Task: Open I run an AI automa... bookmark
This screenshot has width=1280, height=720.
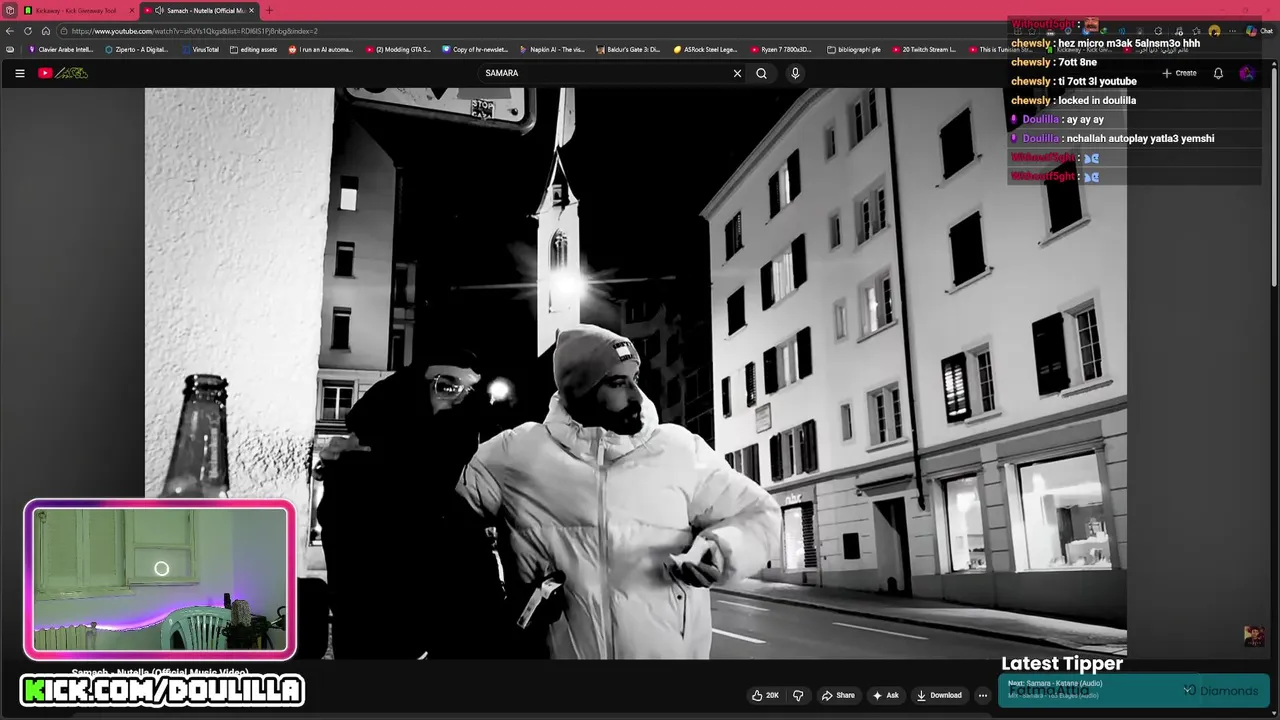Action: [321, 49]
